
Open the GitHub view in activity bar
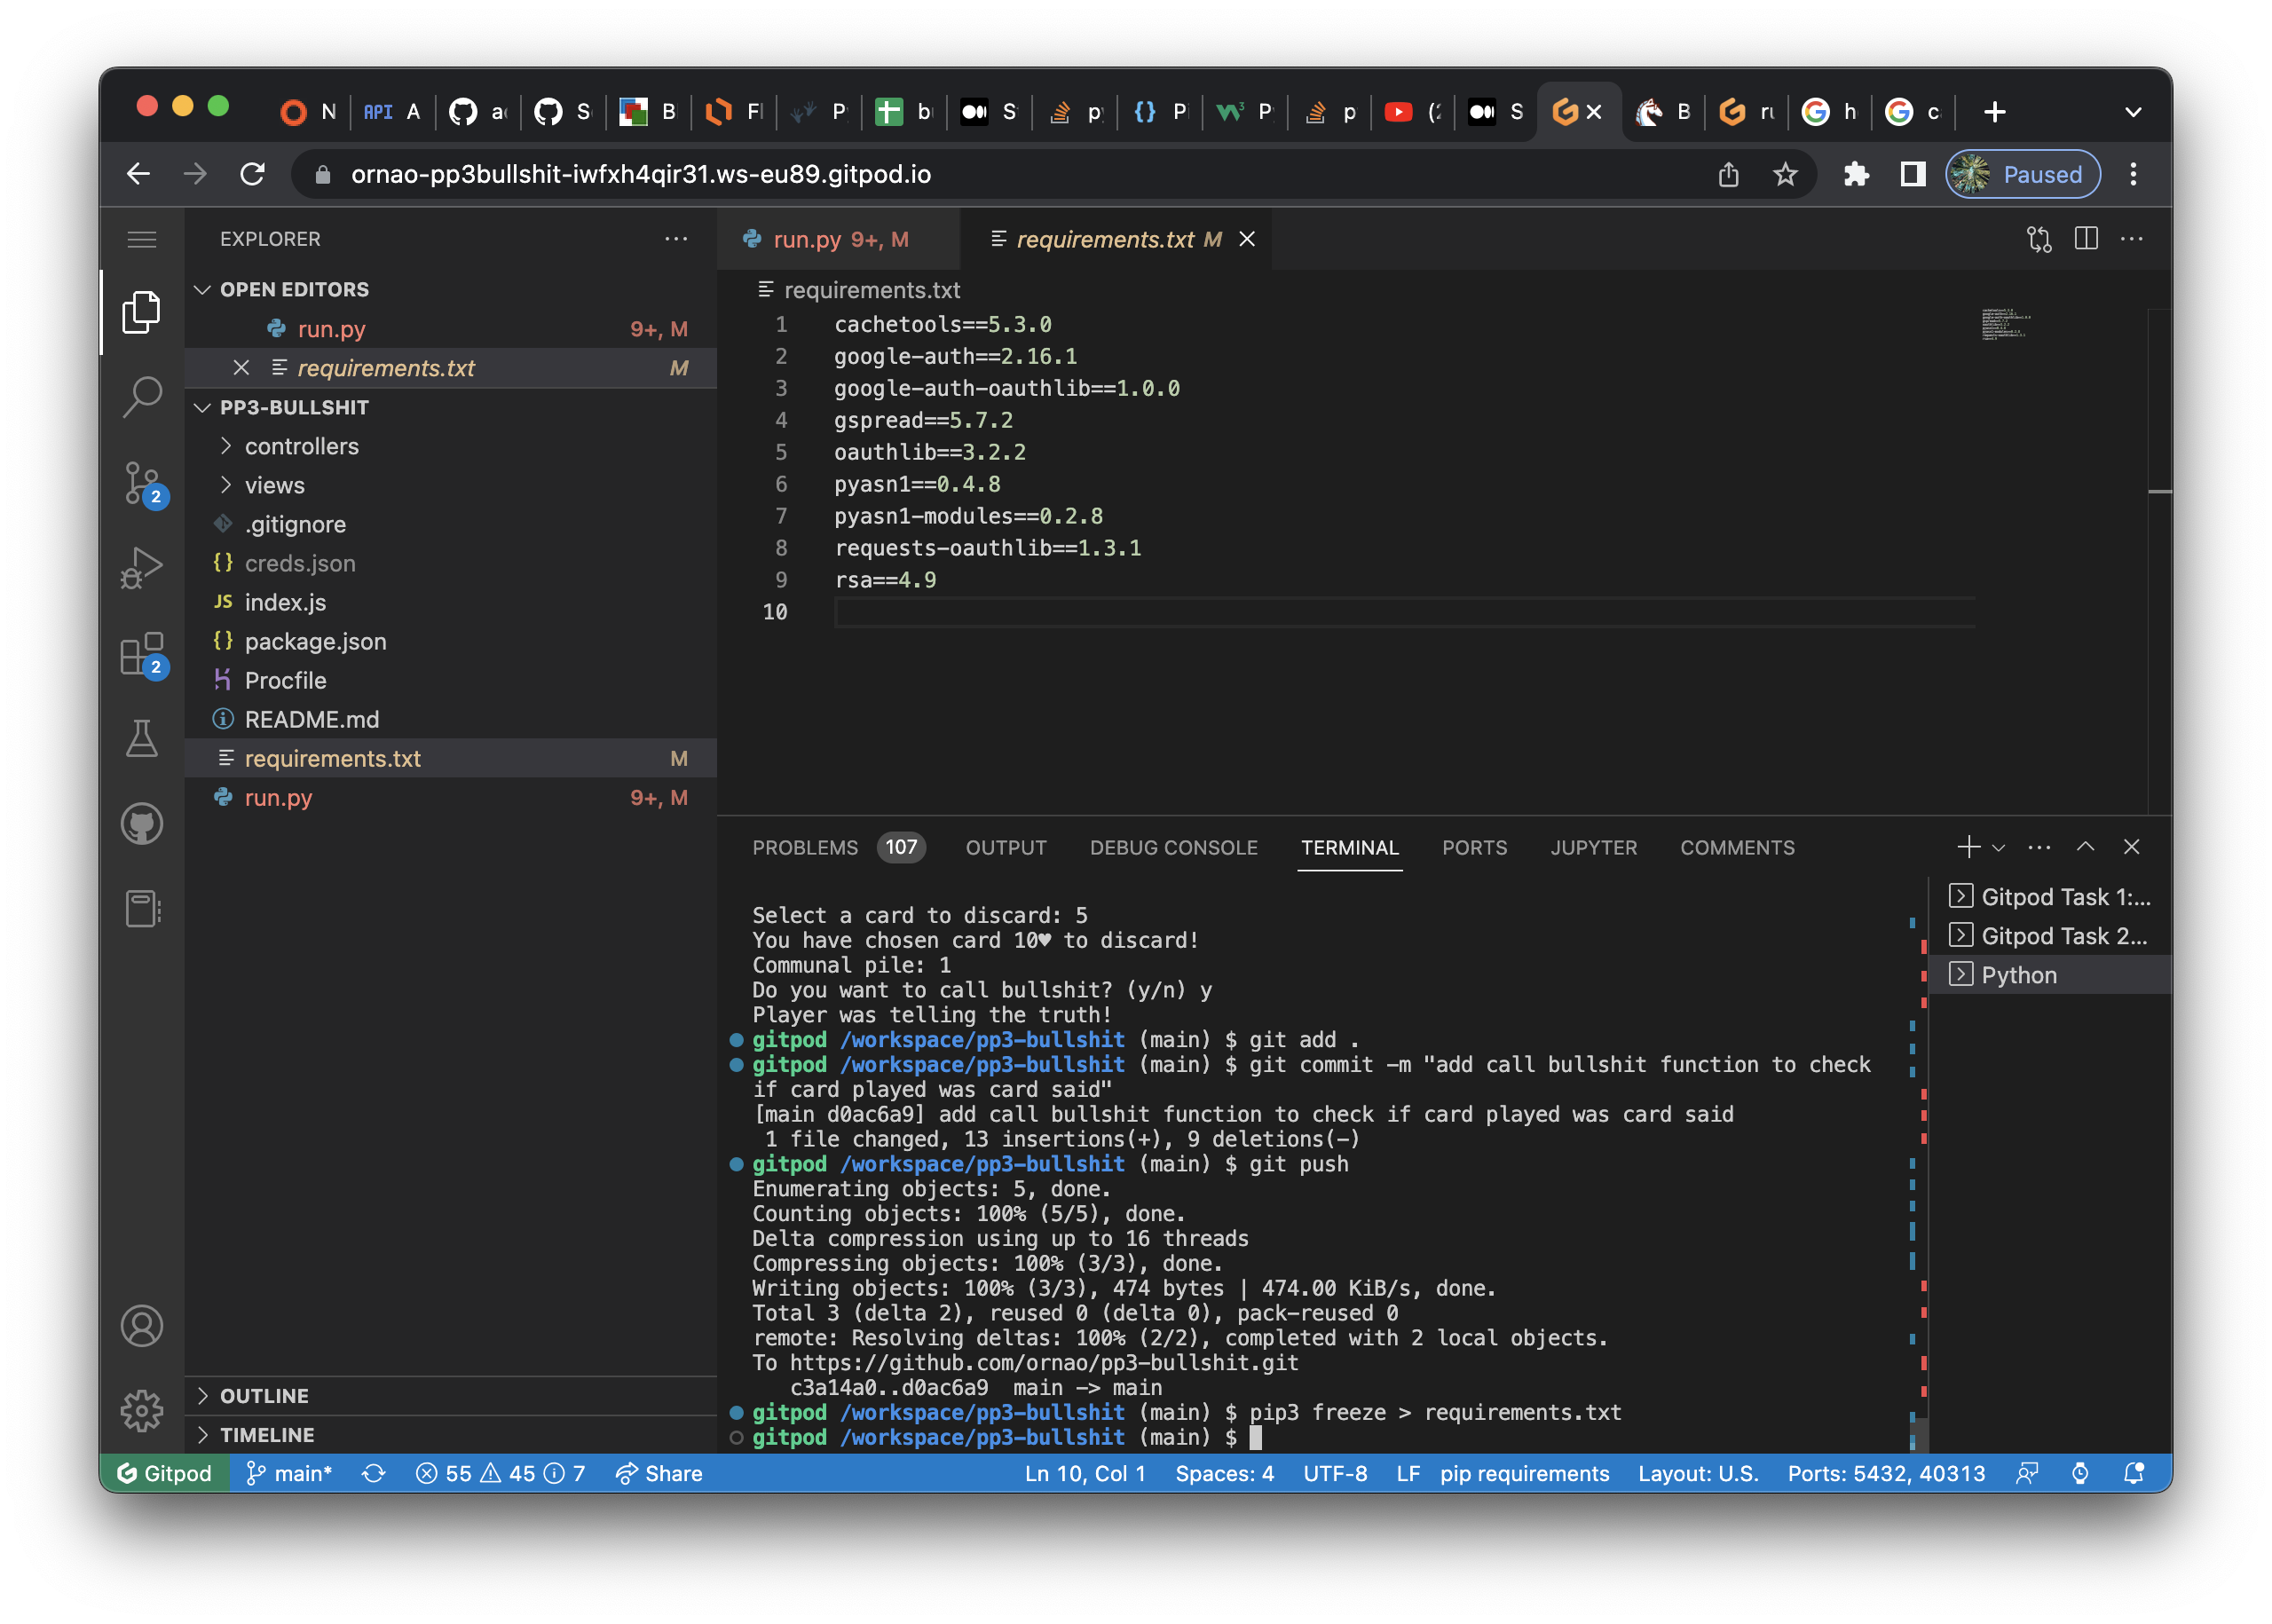[142, 824]
